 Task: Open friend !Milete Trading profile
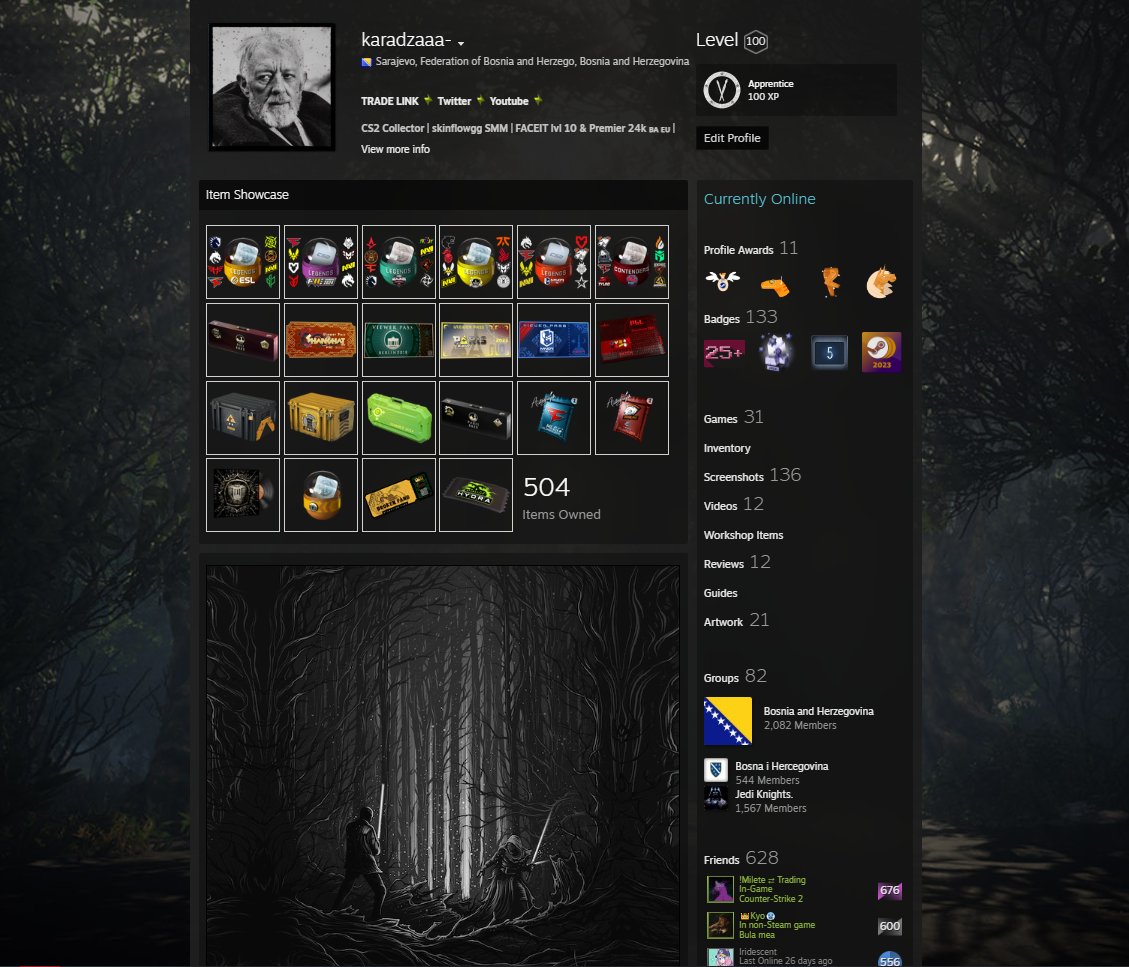pyautogui.click(x=803, y=889)
